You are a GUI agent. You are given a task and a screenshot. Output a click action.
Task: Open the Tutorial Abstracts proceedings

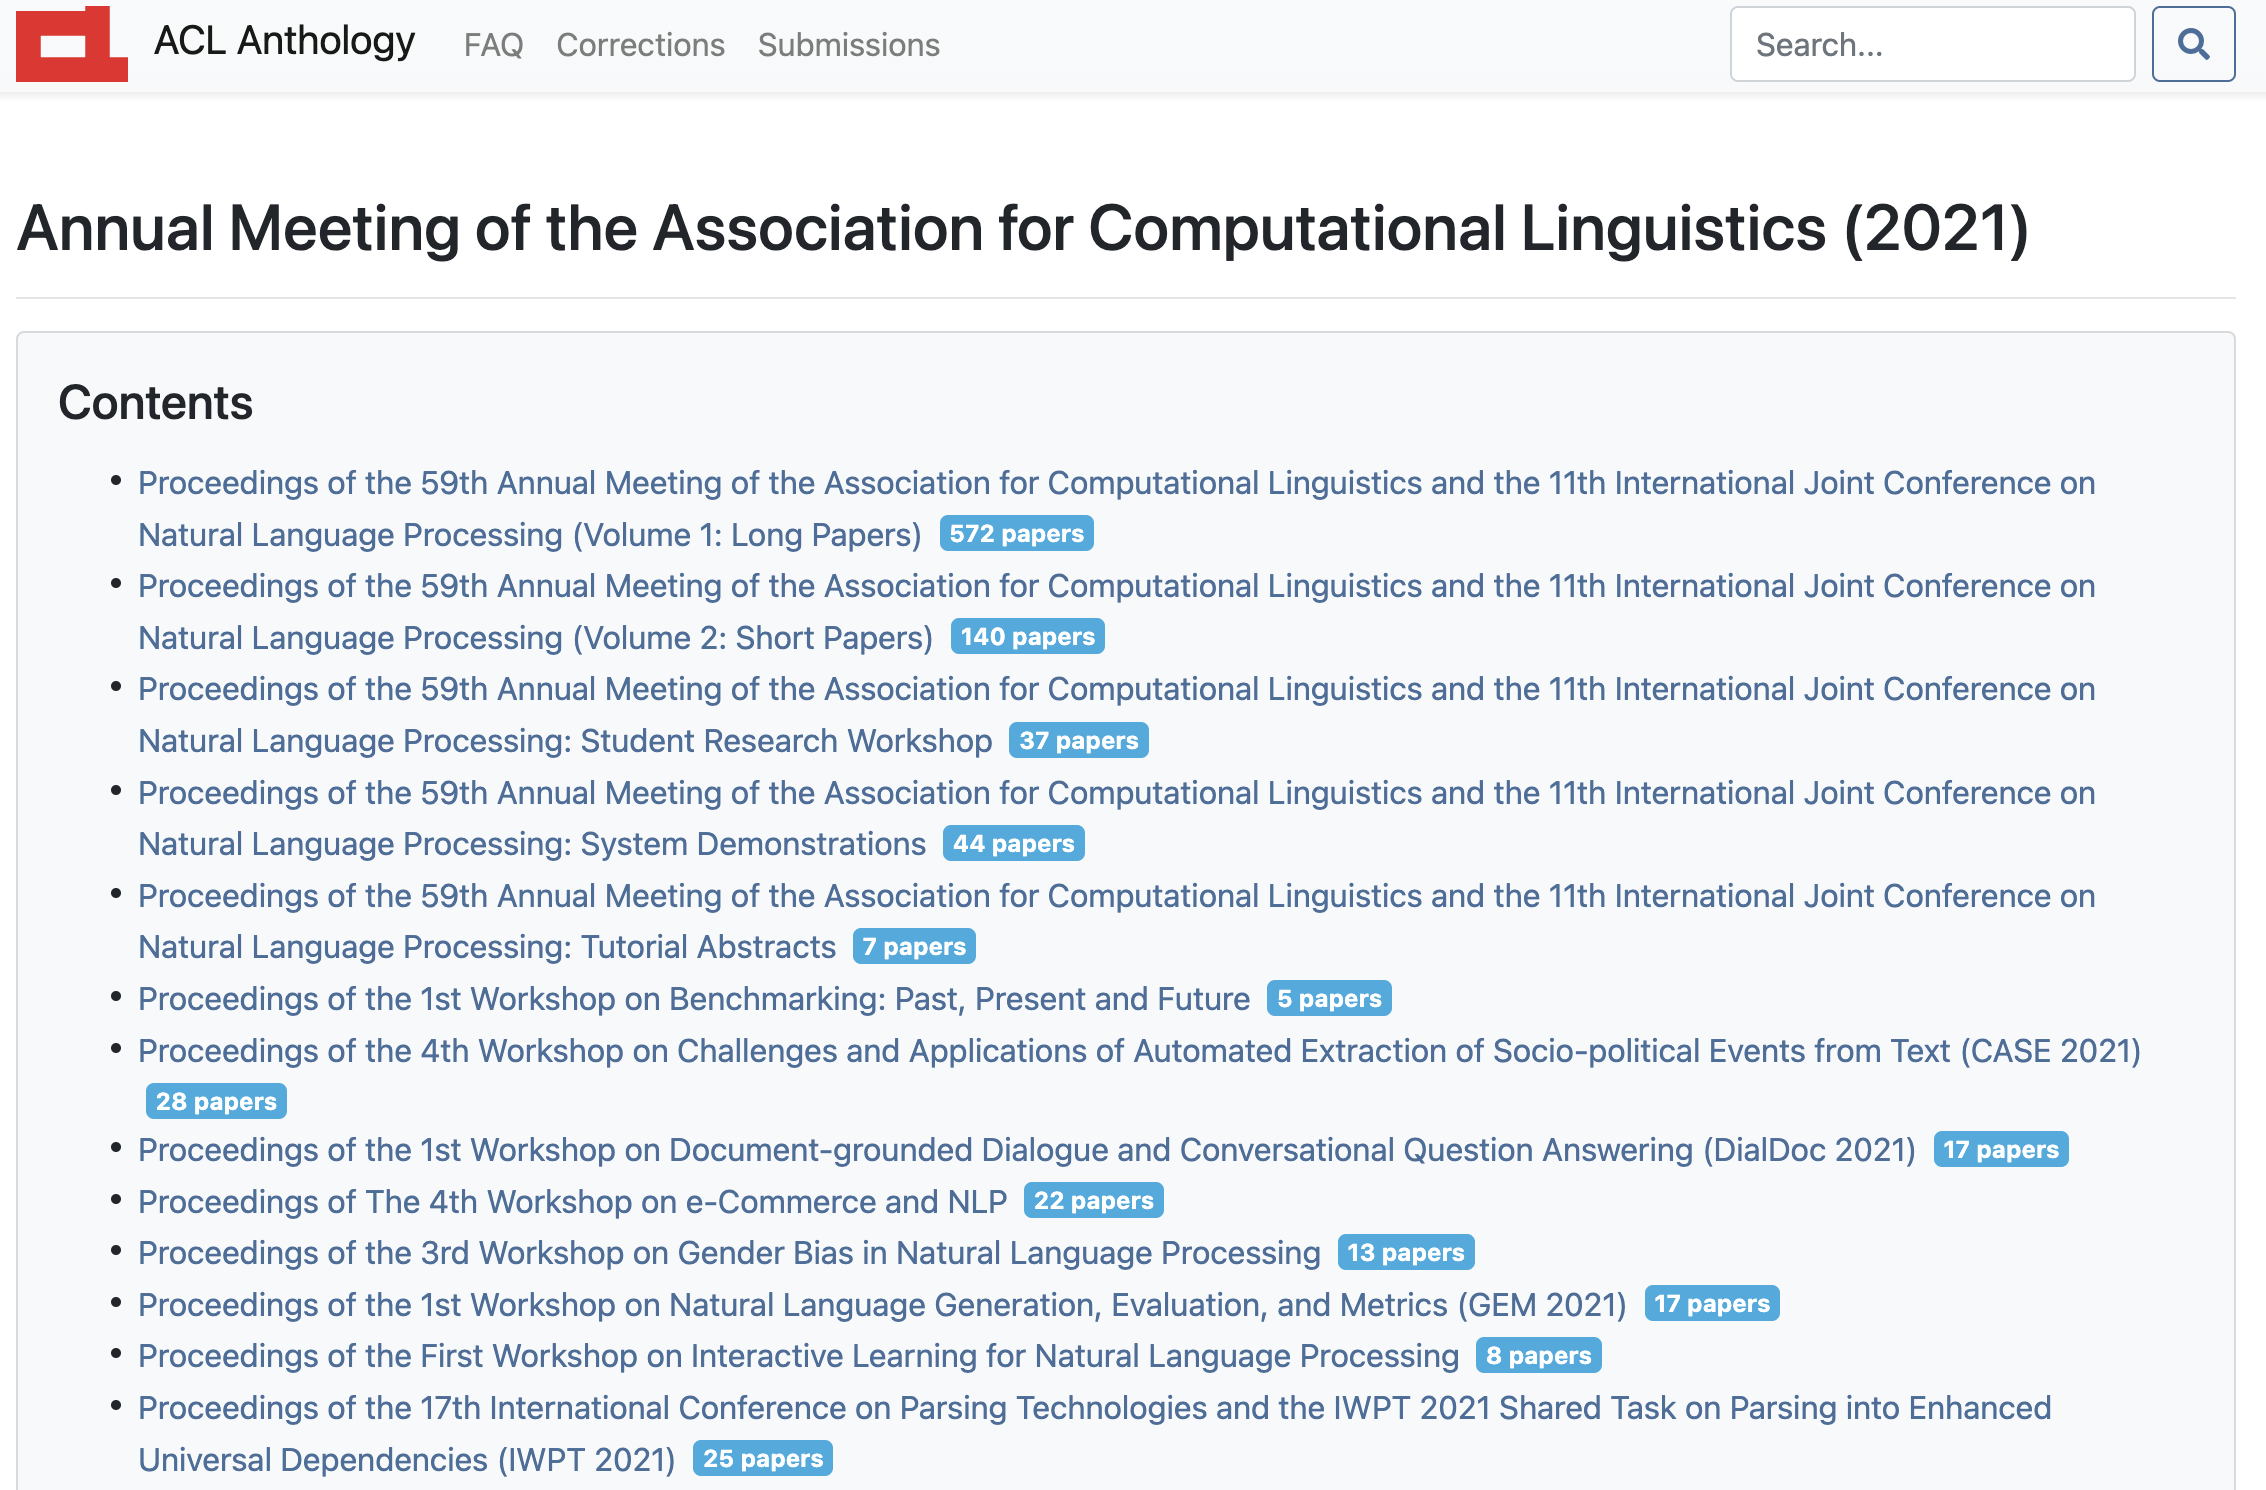(x=1116, y=921)
